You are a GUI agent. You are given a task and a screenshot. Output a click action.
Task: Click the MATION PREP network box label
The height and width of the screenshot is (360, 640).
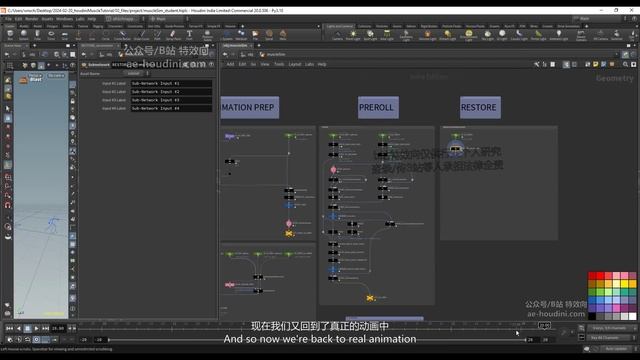point(249,107)
